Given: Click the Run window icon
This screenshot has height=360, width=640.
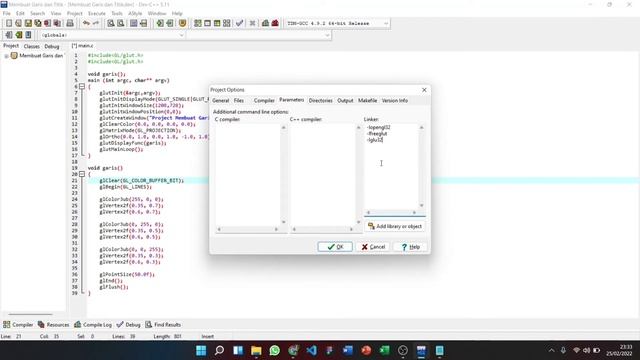Looking at the screenshot, I should pos(207,23).
